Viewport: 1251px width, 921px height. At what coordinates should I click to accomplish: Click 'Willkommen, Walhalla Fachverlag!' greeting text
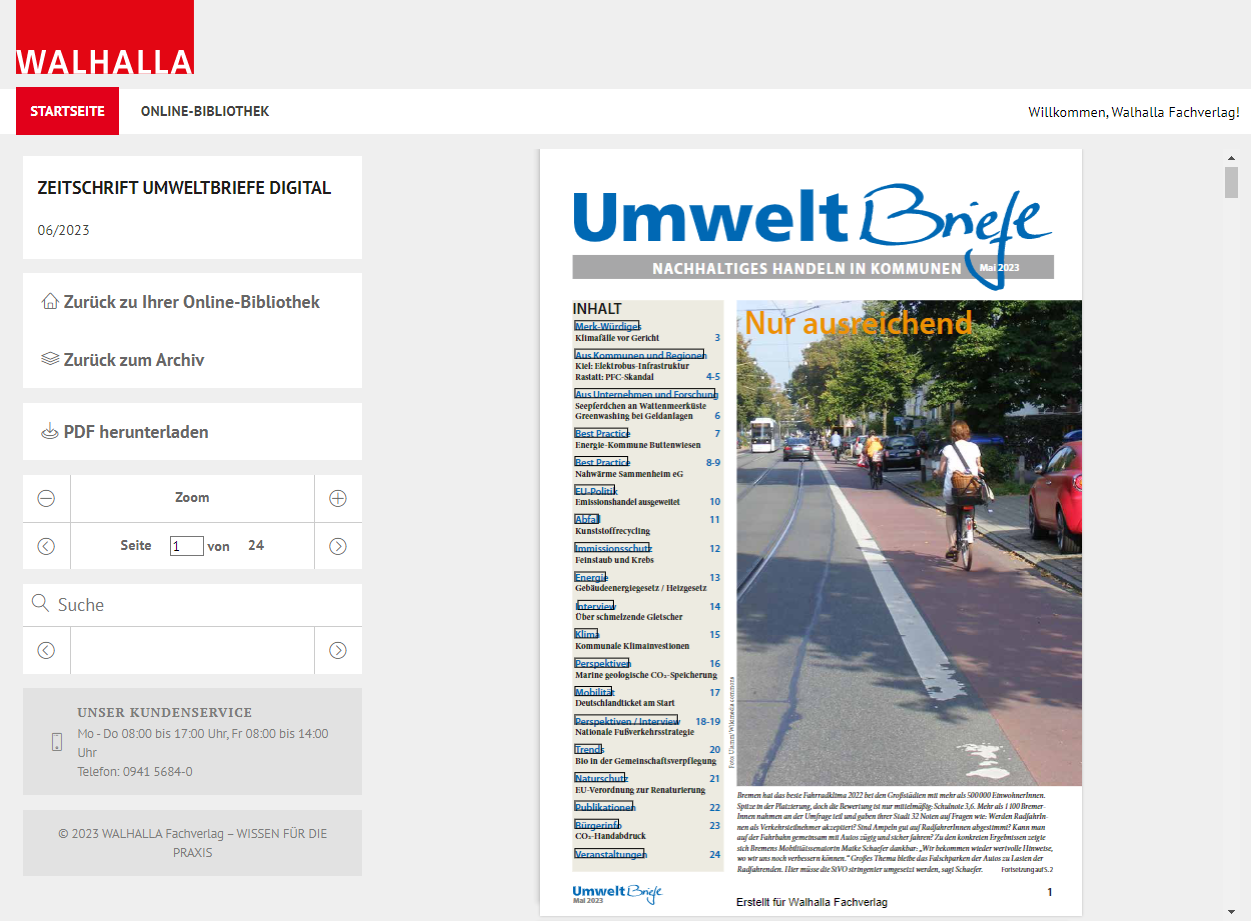pyautogui.click(x=1134, y=112)
